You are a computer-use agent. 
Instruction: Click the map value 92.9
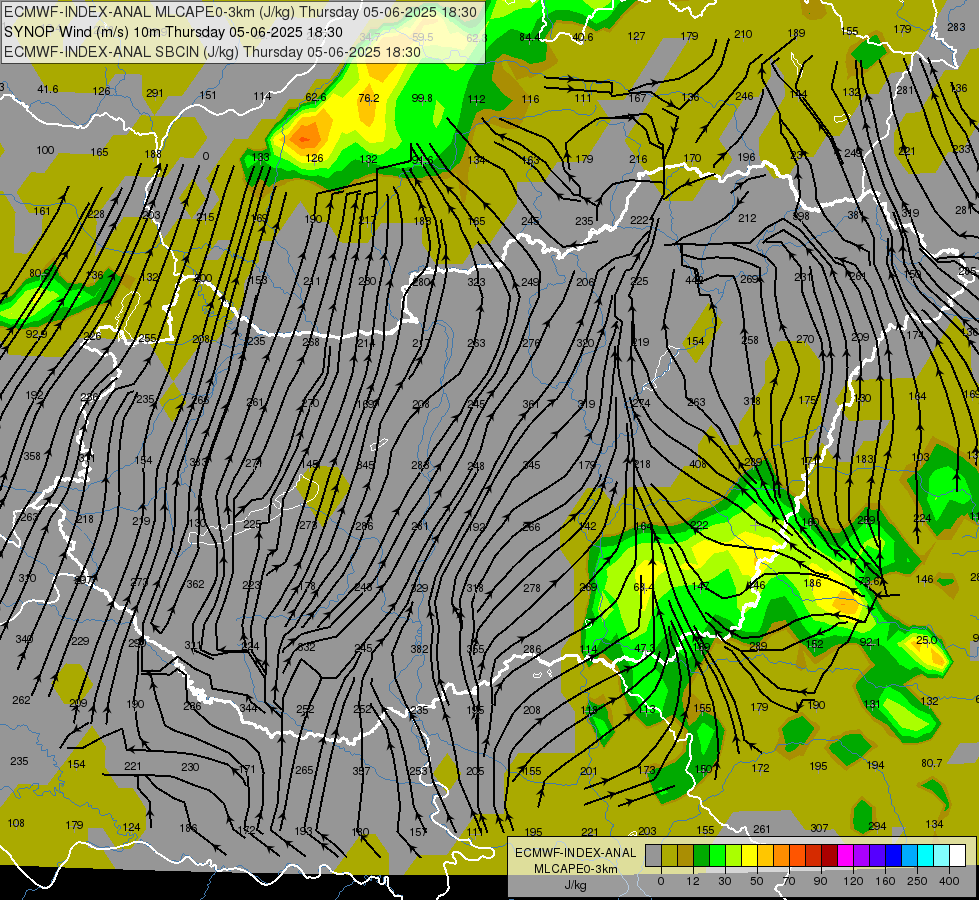[37, 334]
